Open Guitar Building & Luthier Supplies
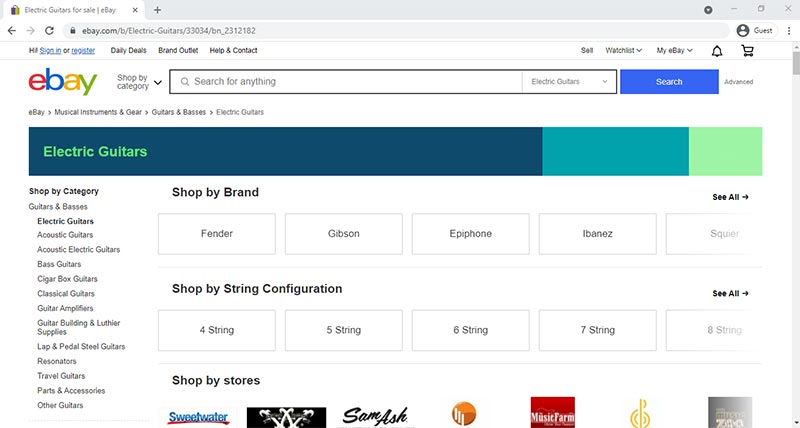Image resolution: width=800 pixels, height=428 pixels. click(x=79, y=328)
